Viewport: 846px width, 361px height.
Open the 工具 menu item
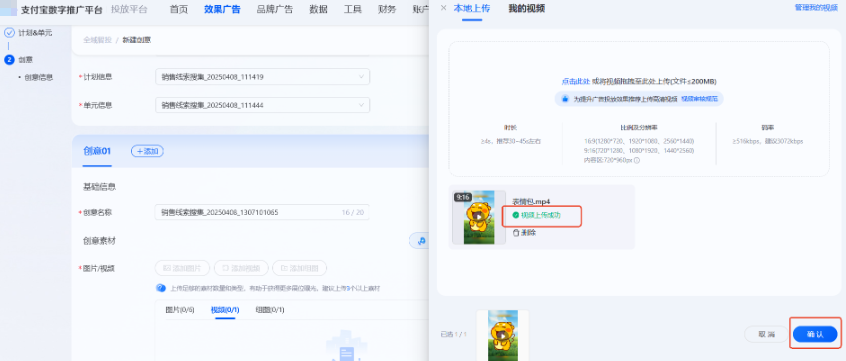(353, 9)
